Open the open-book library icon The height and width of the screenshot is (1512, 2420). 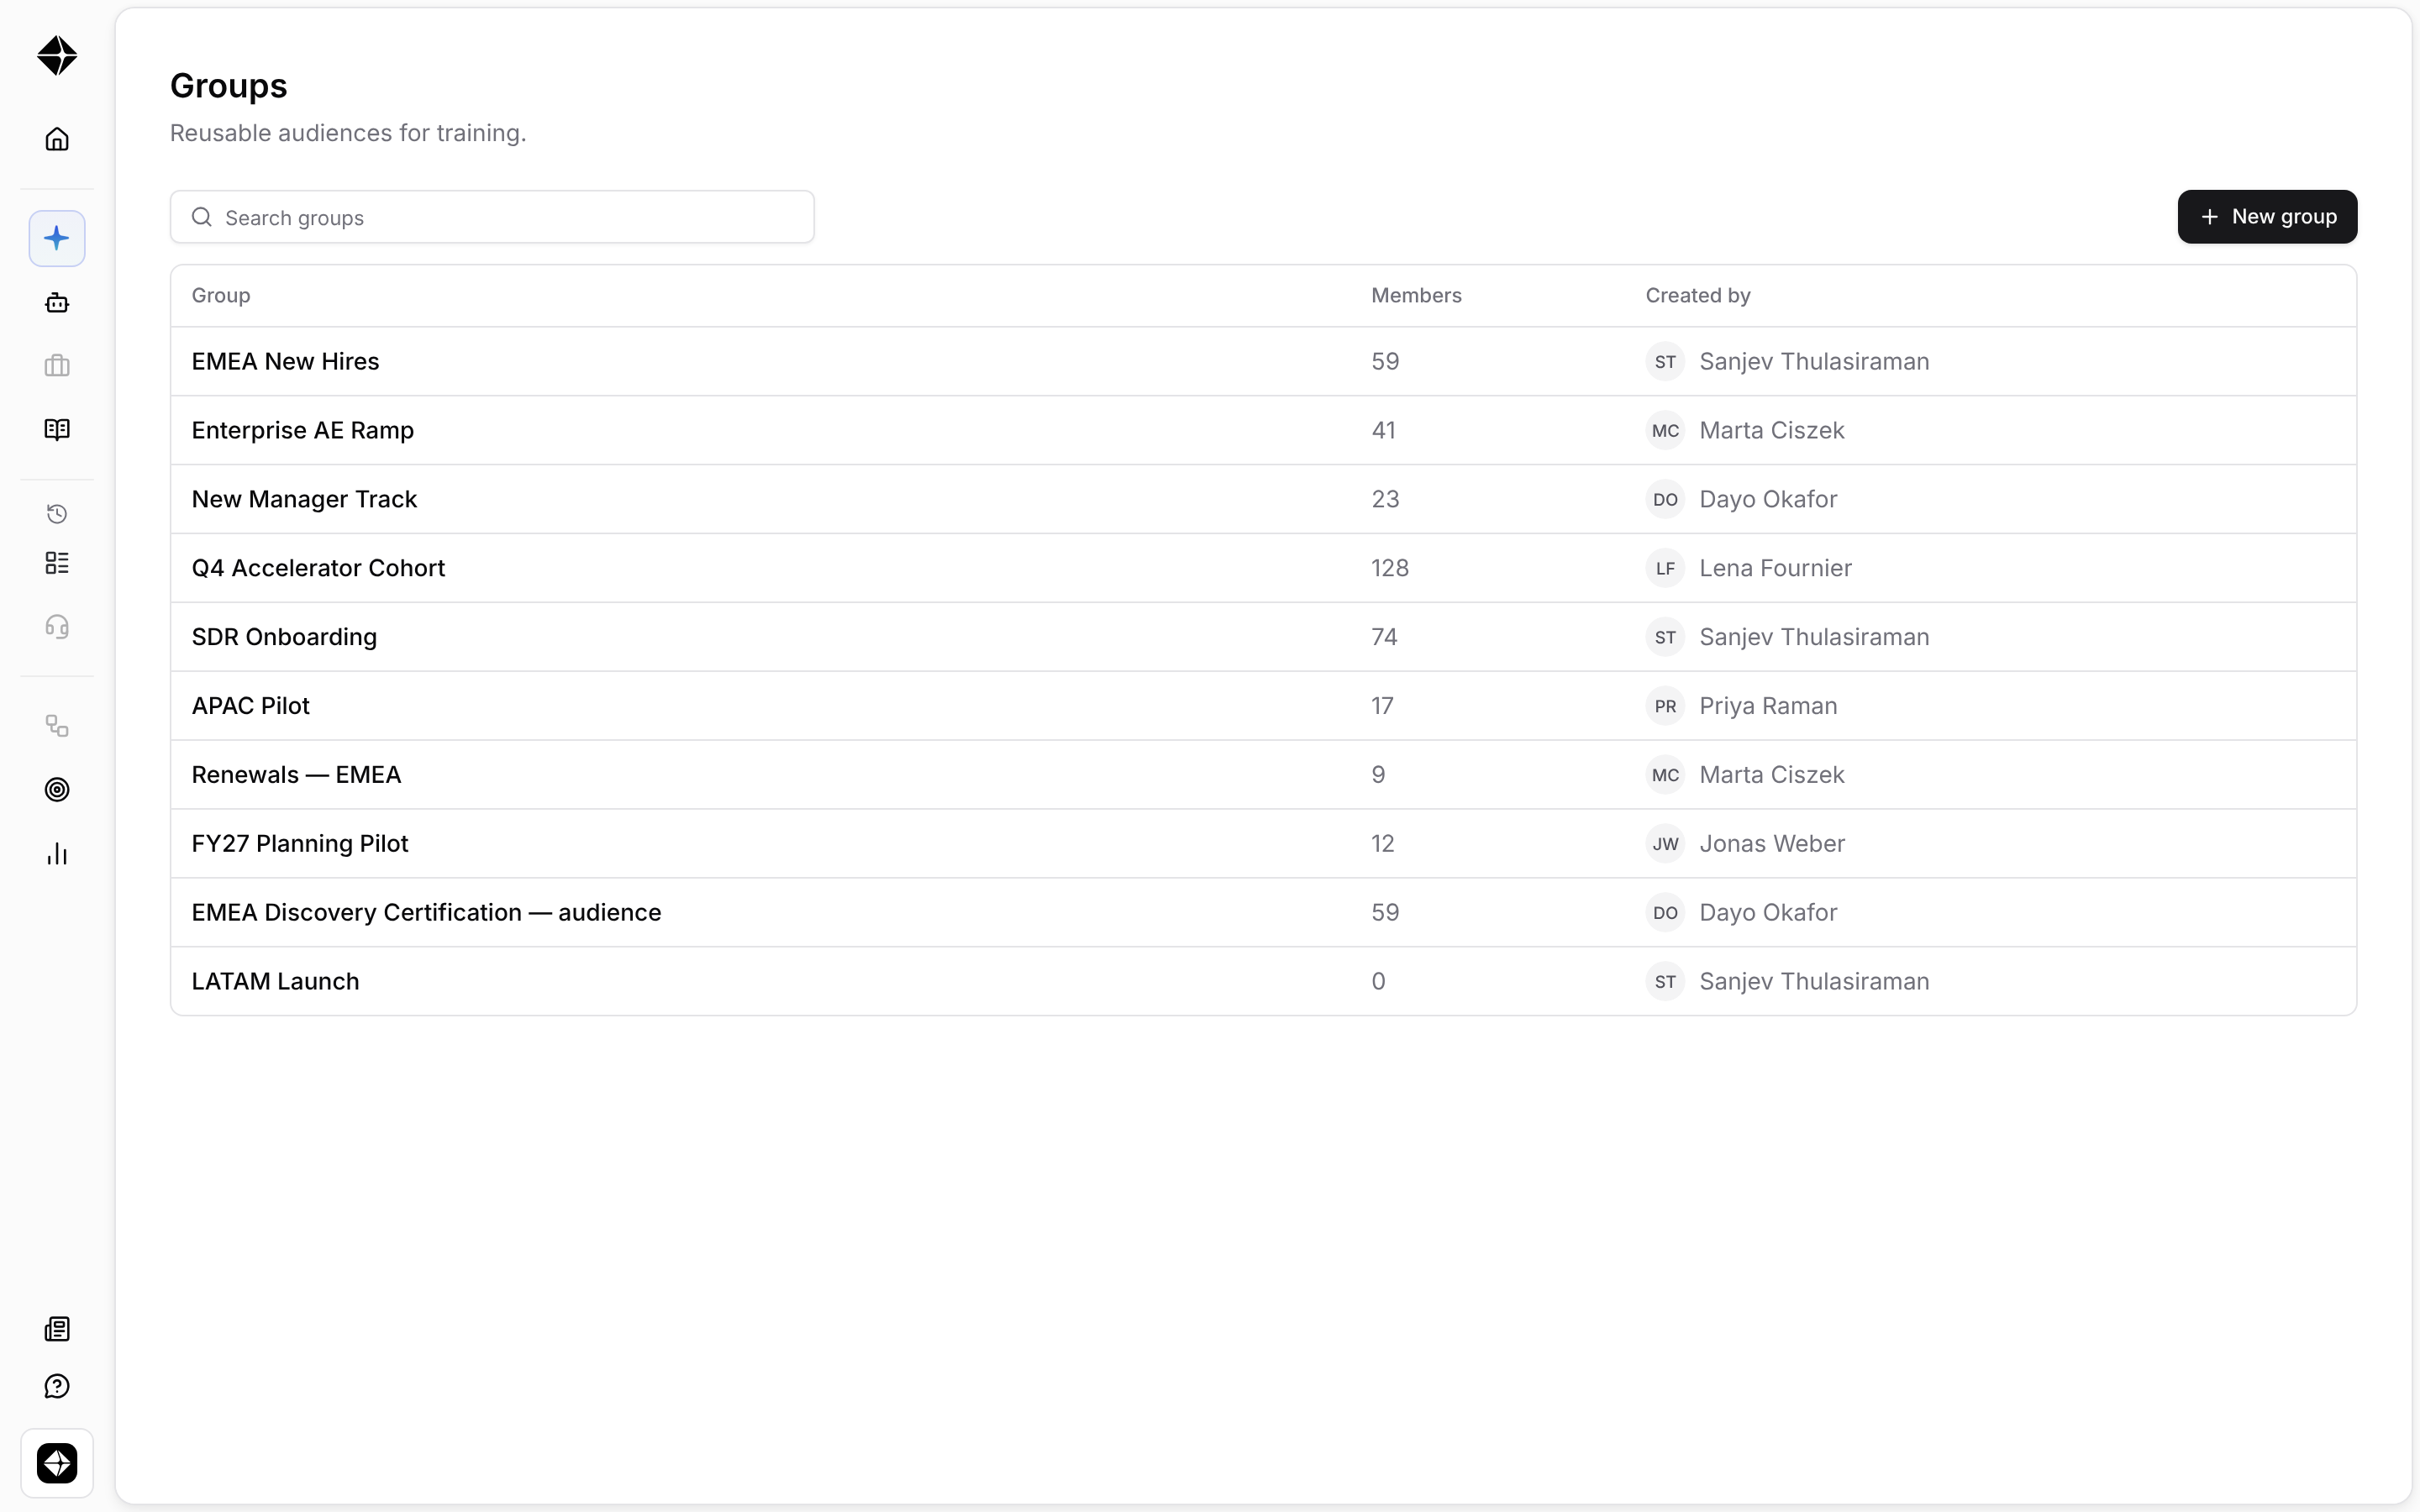coord(57,429)
